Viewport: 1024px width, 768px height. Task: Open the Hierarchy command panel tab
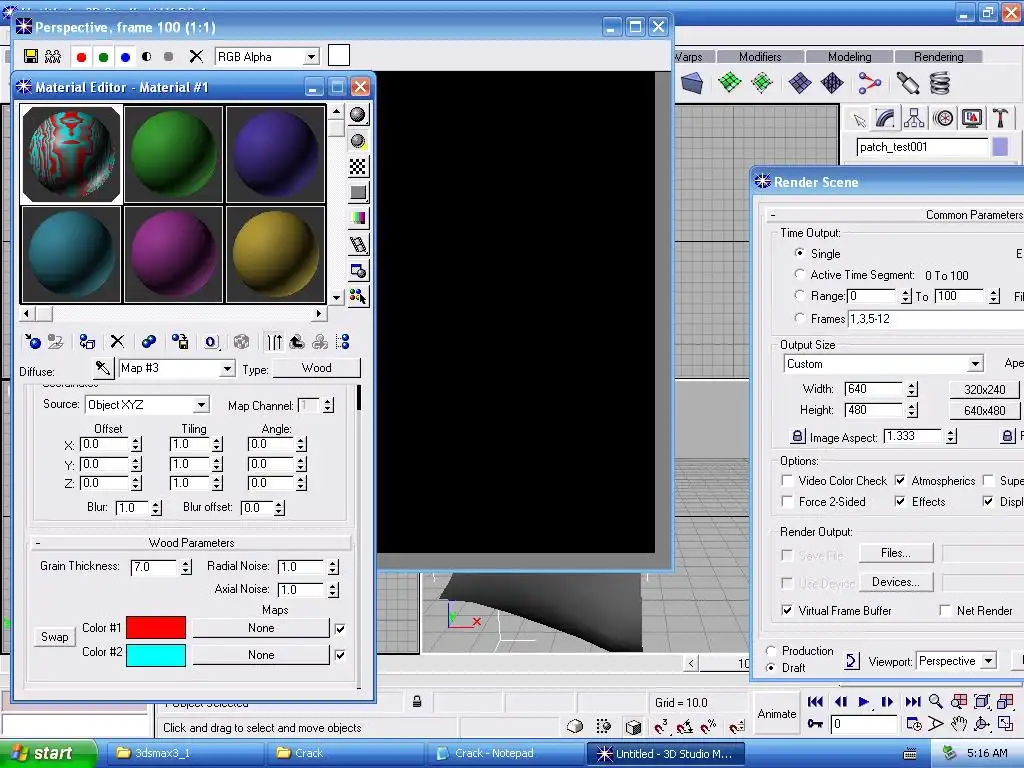click(914, 118)
